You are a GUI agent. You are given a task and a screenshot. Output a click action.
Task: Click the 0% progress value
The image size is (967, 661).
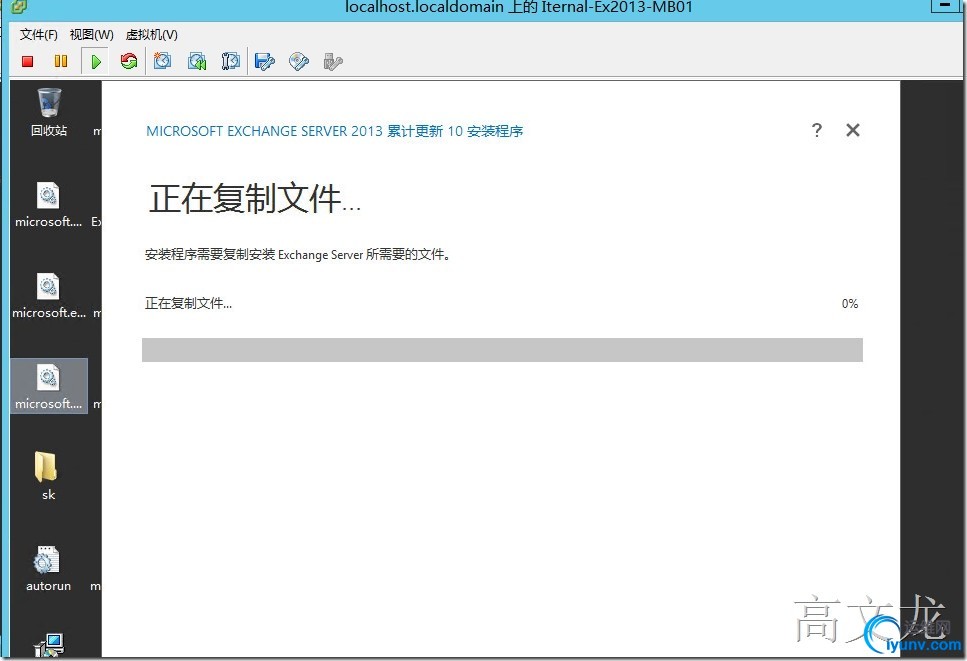click(850, 303)
